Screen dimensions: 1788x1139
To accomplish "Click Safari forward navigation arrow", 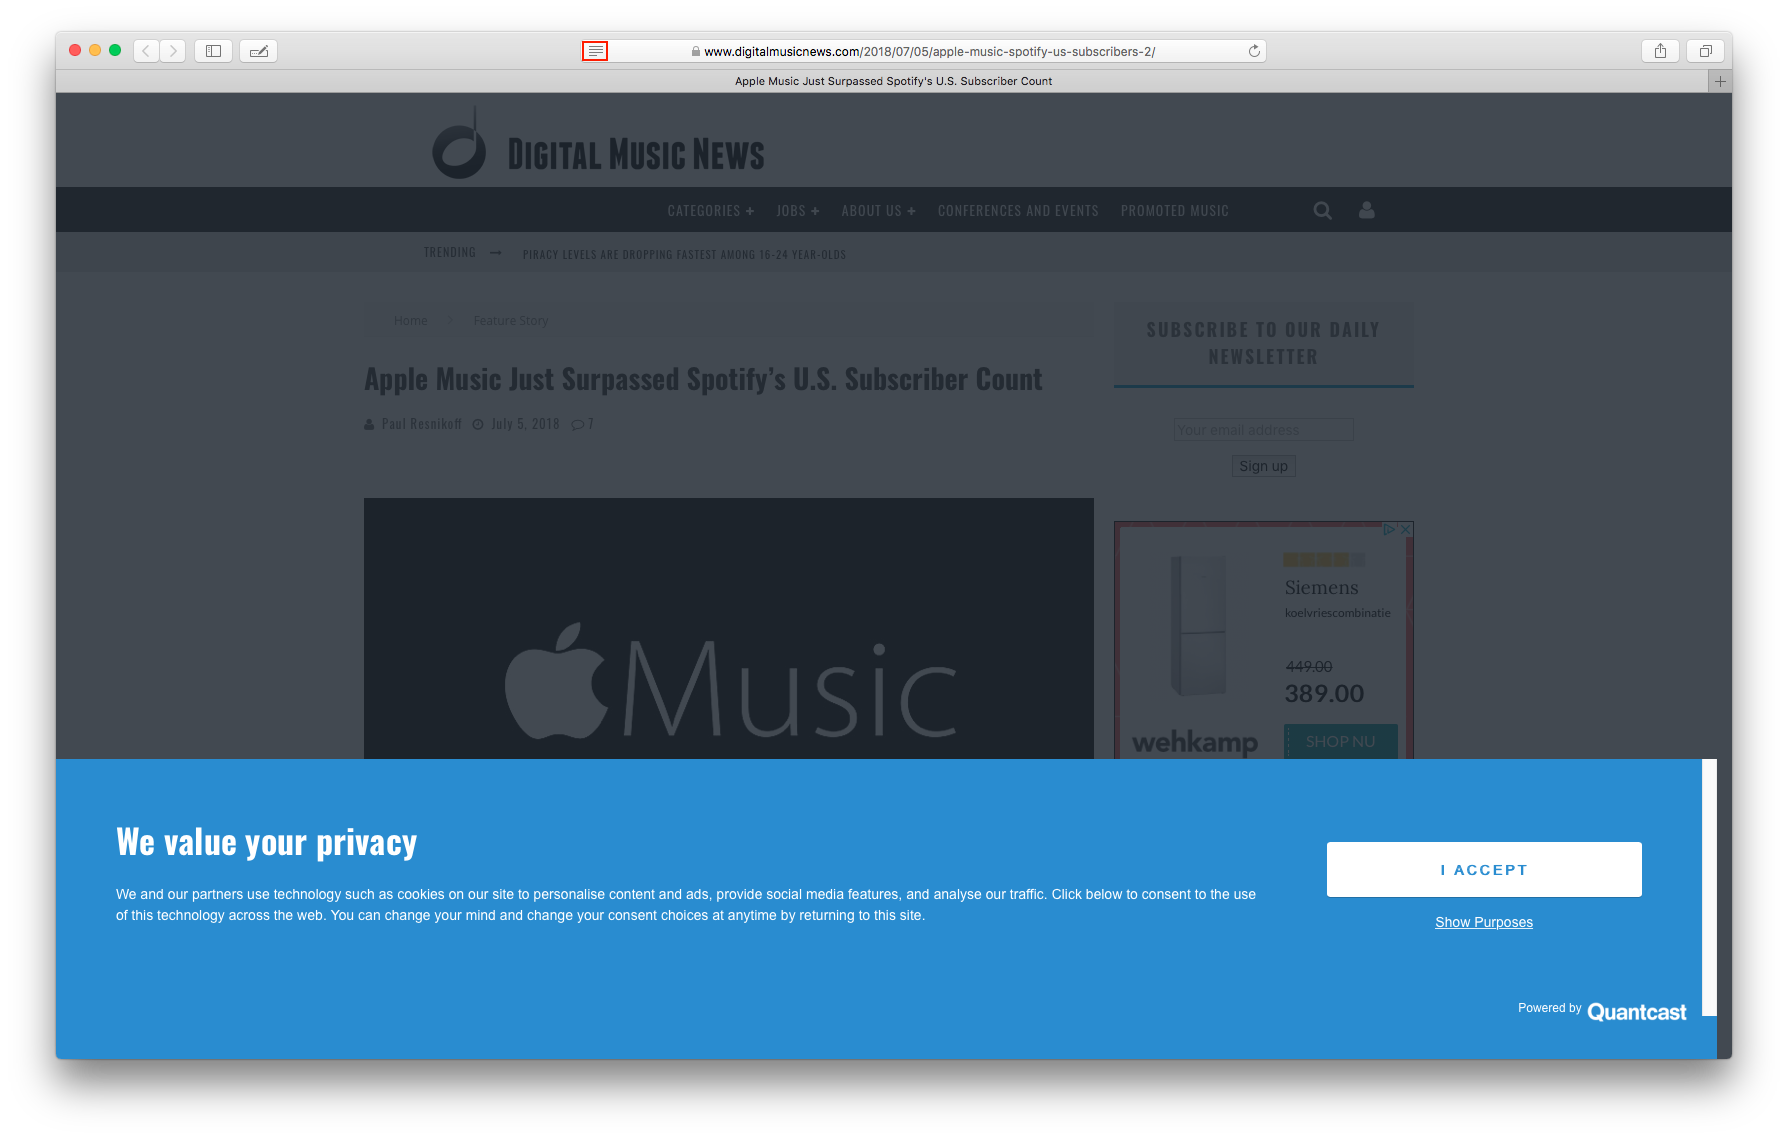I will click(172, 51).
